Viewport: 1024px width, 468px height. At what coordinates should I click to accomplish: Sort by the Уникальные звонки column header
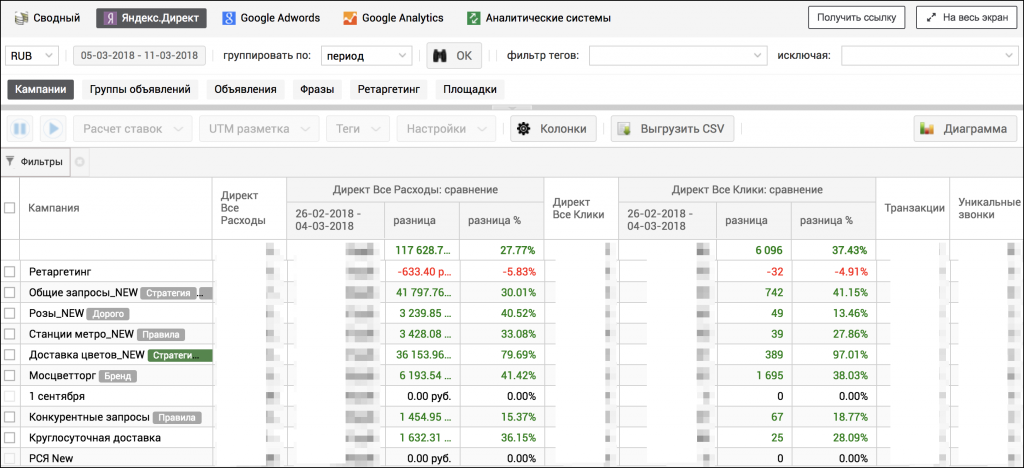tap(989, 208)
